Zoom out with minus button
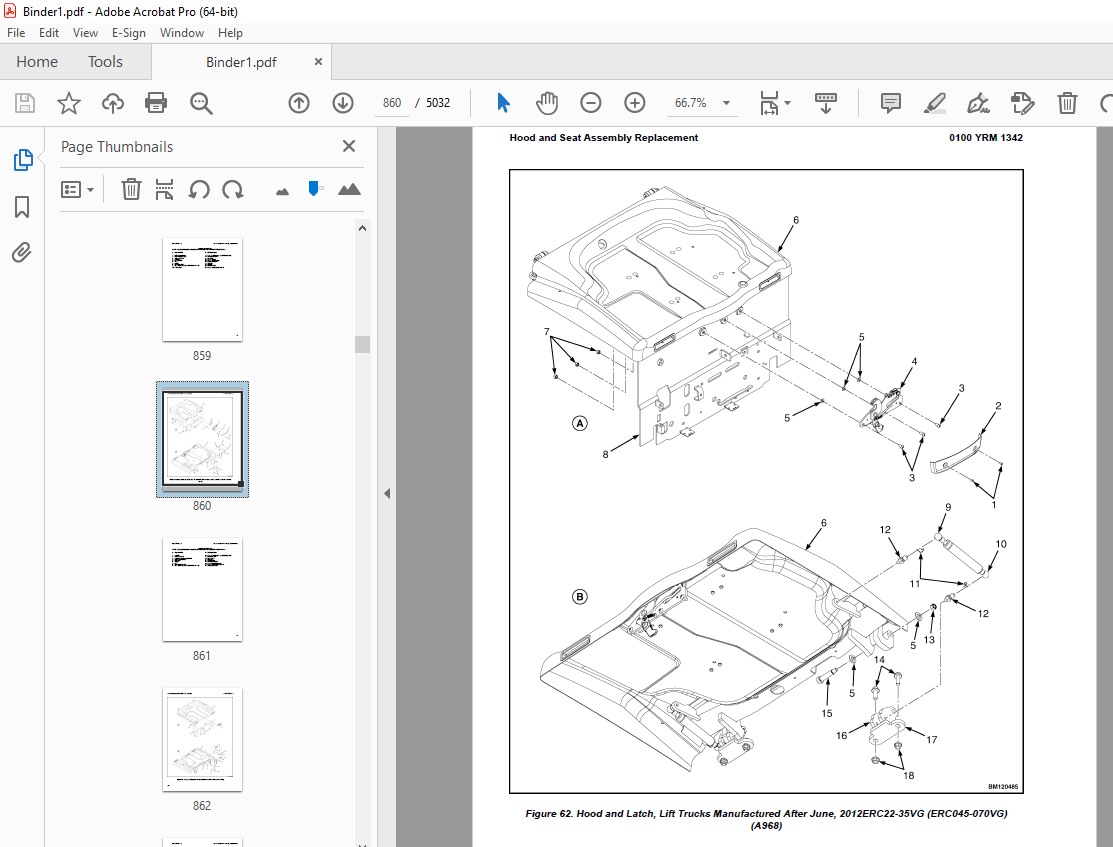 pos(591,103)
